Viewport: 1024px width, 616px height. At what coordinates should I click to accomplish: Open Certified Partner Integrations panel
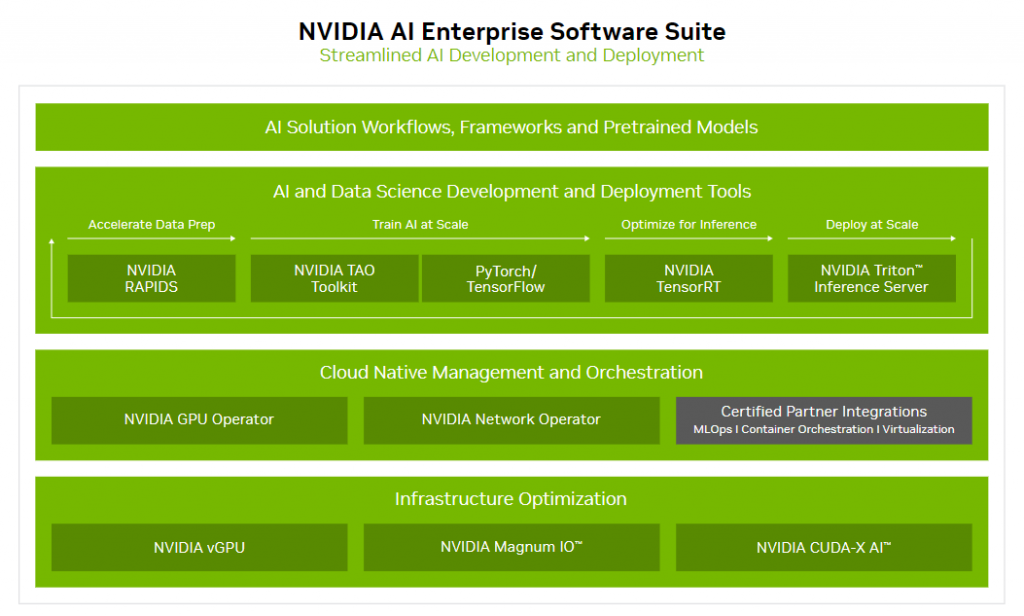tap(824, 420)
